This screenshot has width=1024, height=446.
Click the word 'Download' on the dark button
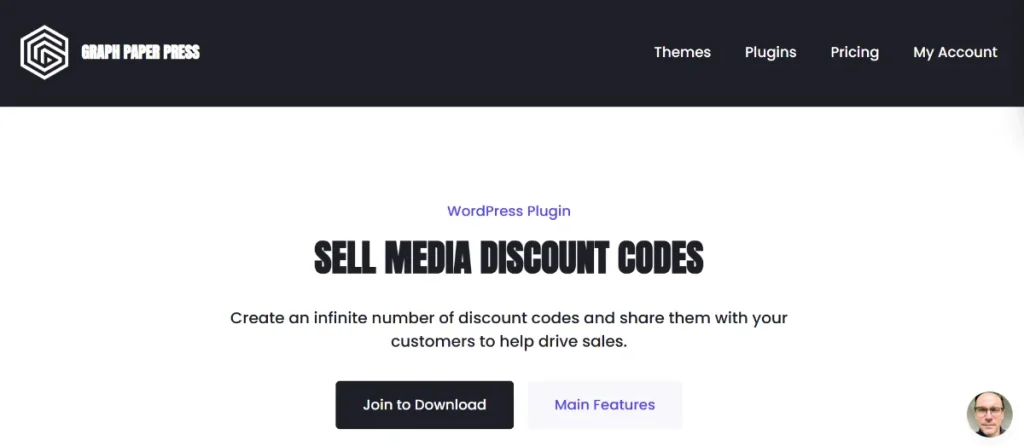[450, 405]
